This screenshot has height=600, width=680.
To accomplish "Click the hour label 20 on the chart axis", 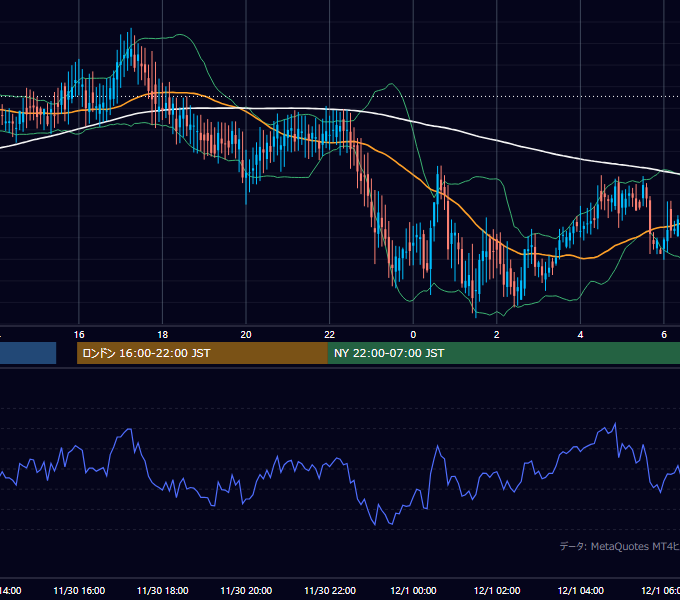I will [246, 335].
